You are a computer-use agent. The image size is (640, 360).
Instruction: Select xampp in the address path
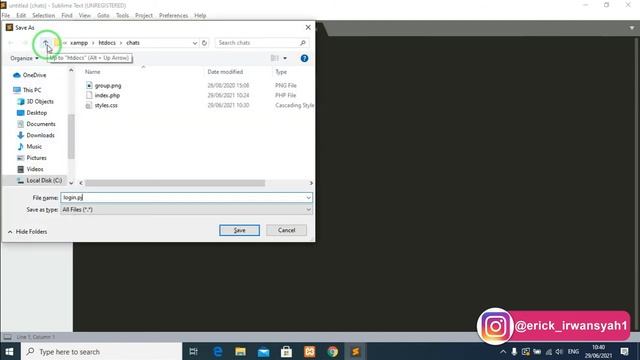point(79,42)
